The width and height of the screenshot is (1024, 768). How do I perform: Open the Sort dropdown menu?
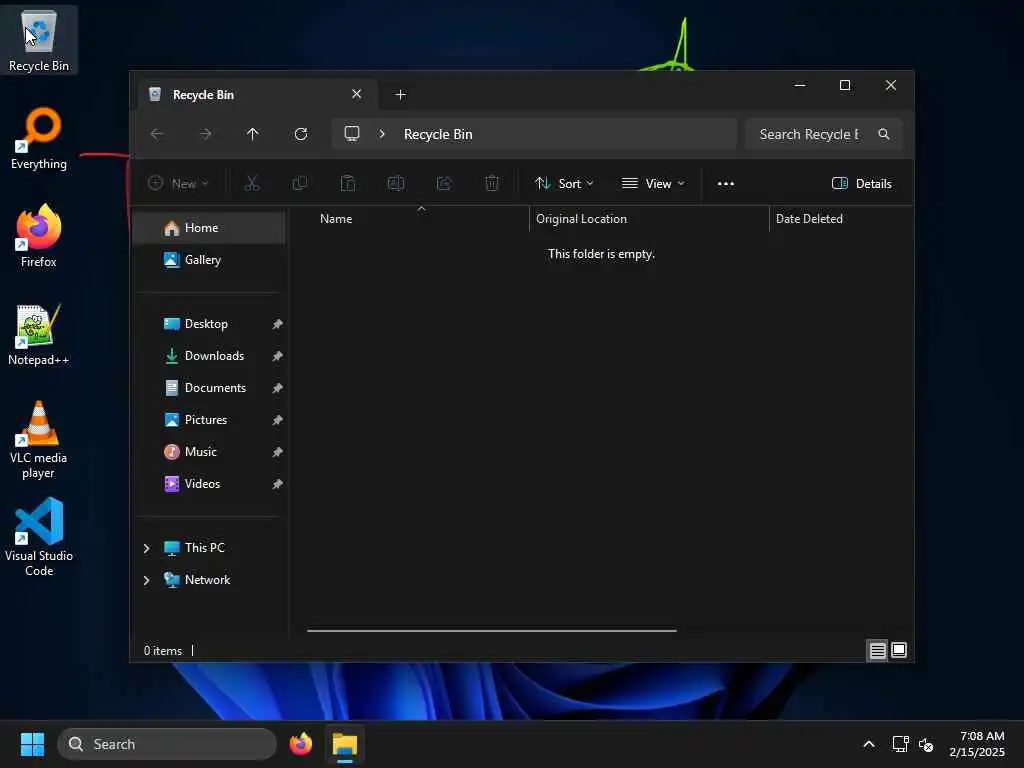click(564, 184)
